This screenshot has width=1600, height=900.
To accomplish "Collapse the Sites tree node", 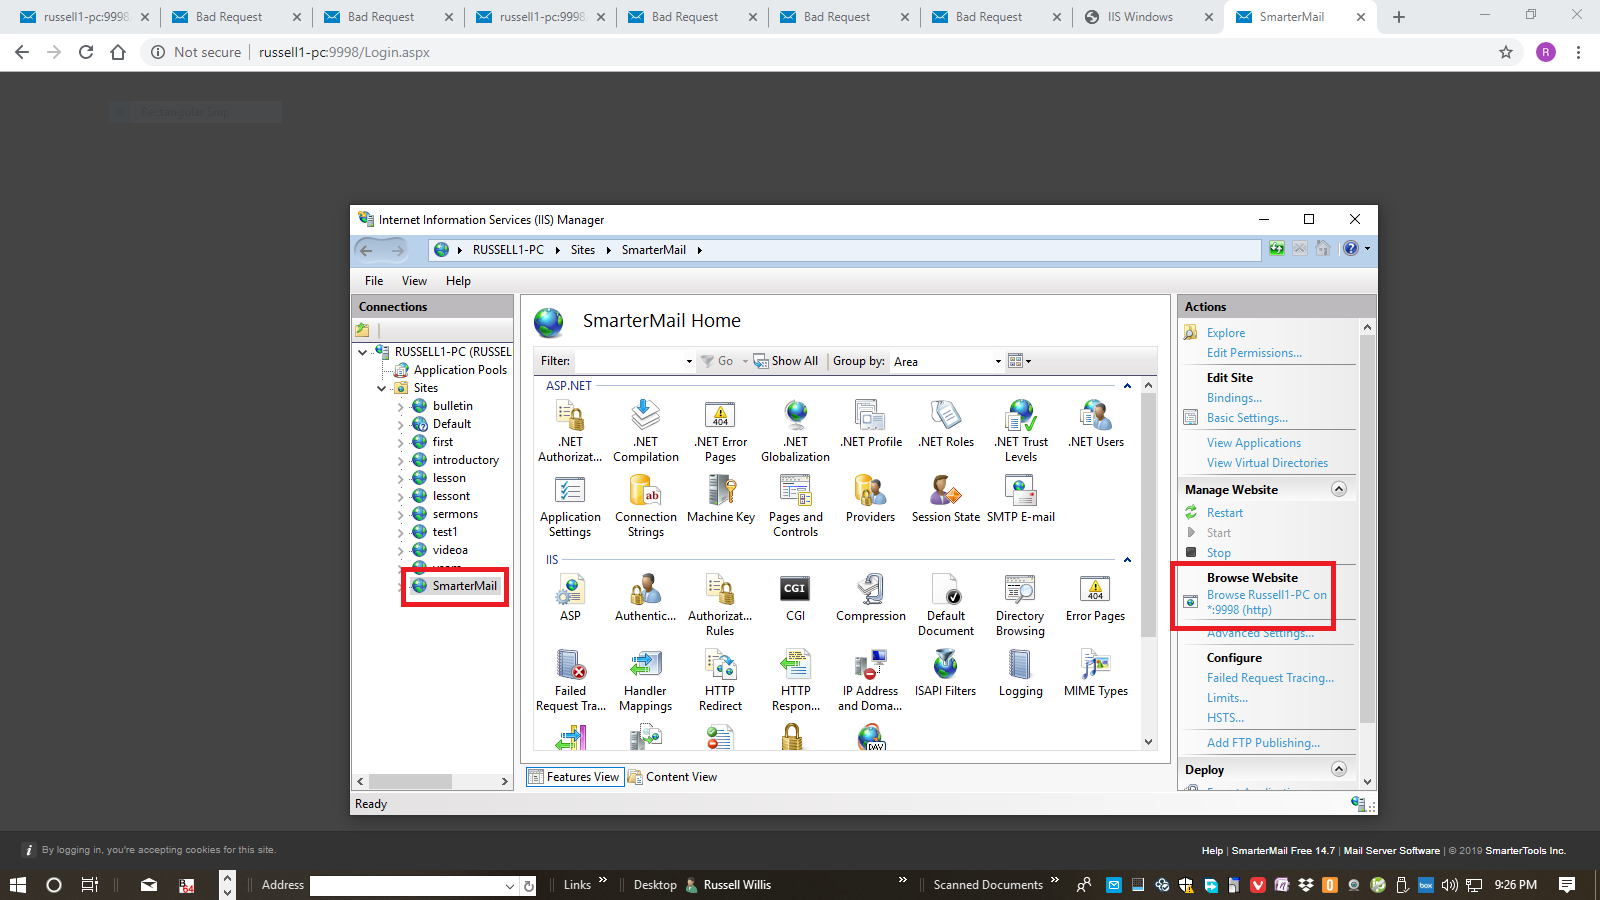I will (382, 388).
